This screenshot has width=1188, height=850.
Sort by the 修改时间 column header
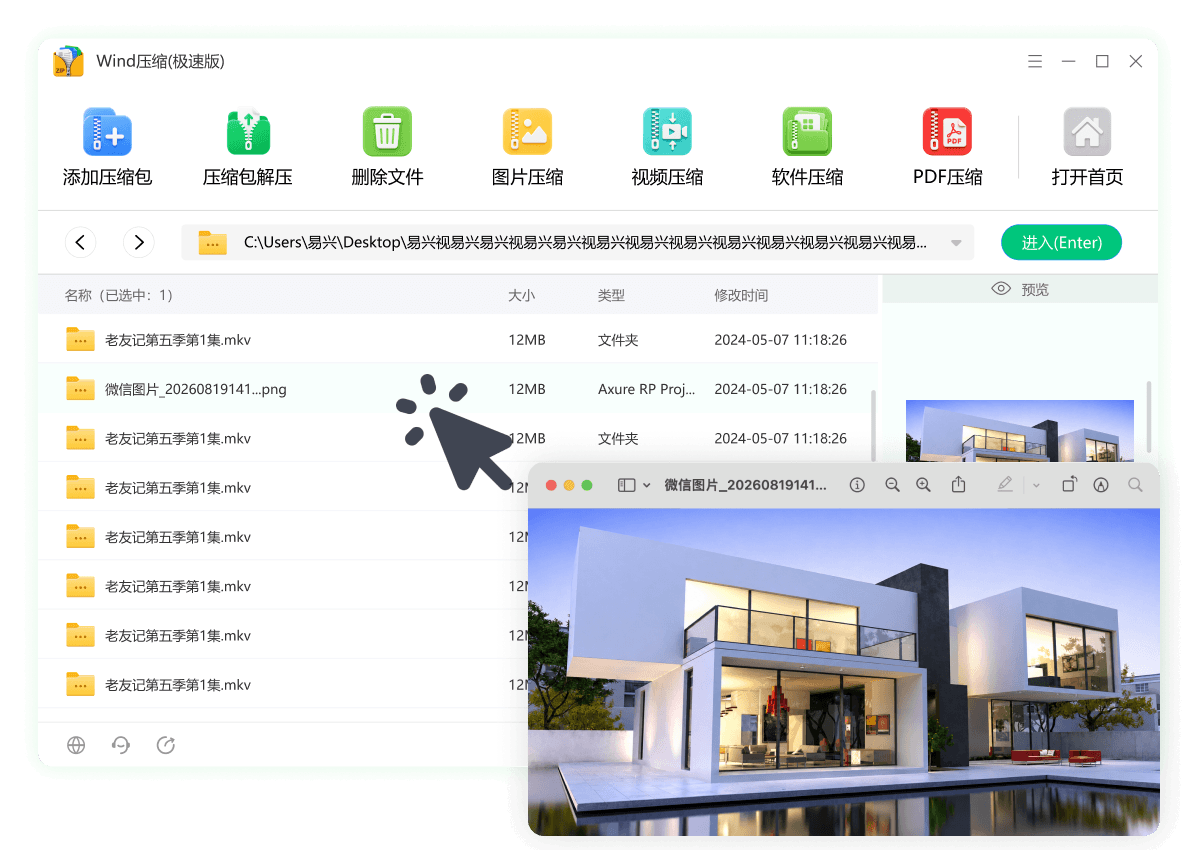tap(741, 295)
